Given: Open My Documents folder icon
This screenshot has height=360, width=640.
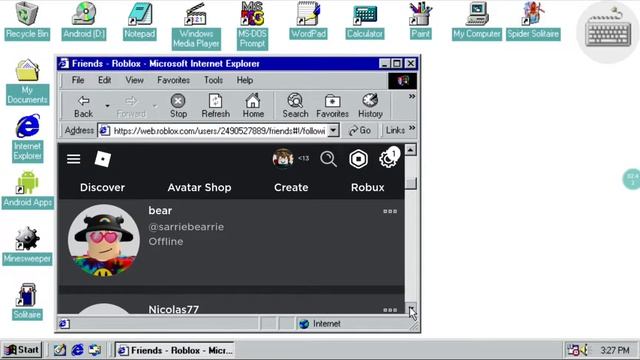Looking at the screenshot, I should click(27, 82).
